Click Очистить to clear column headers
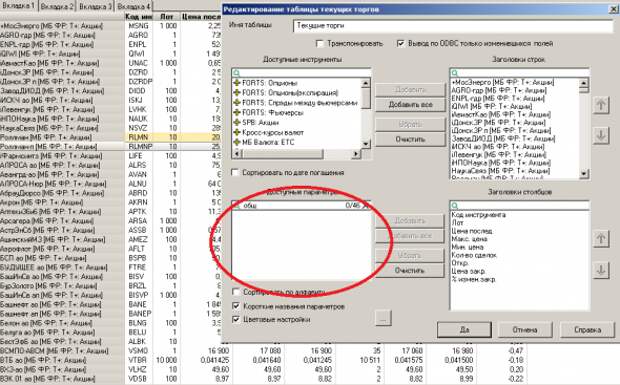Image resolution: width=620 pixels, height=385 pixels. 409,270
